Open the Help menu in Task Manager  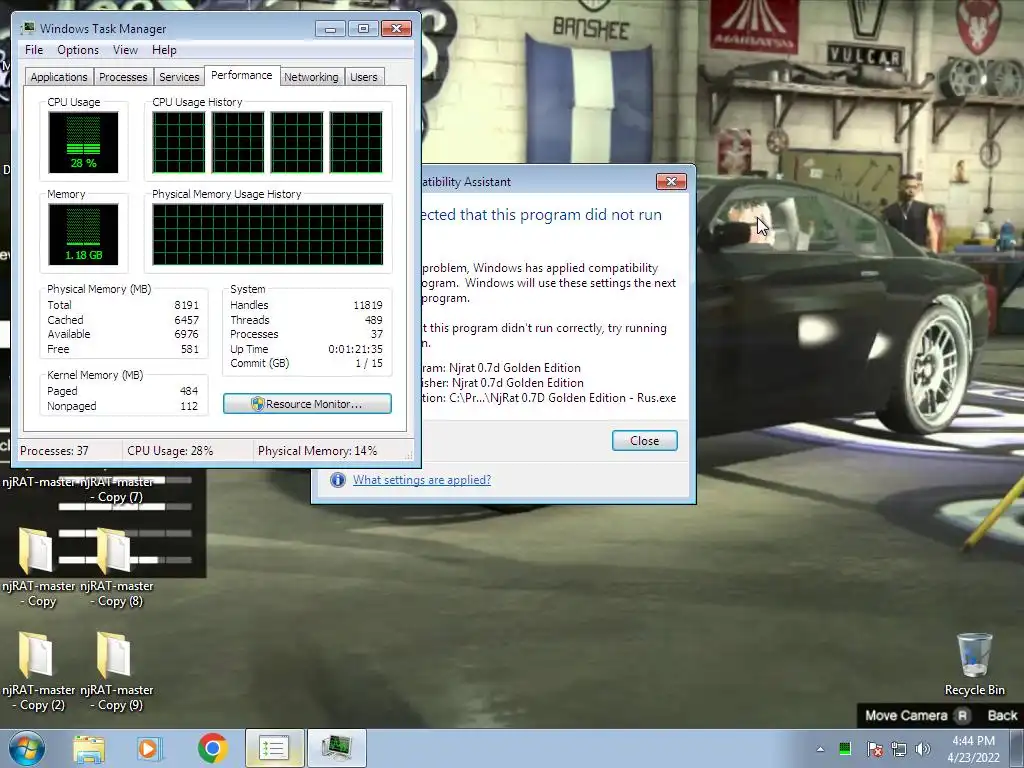click(164, 50)
